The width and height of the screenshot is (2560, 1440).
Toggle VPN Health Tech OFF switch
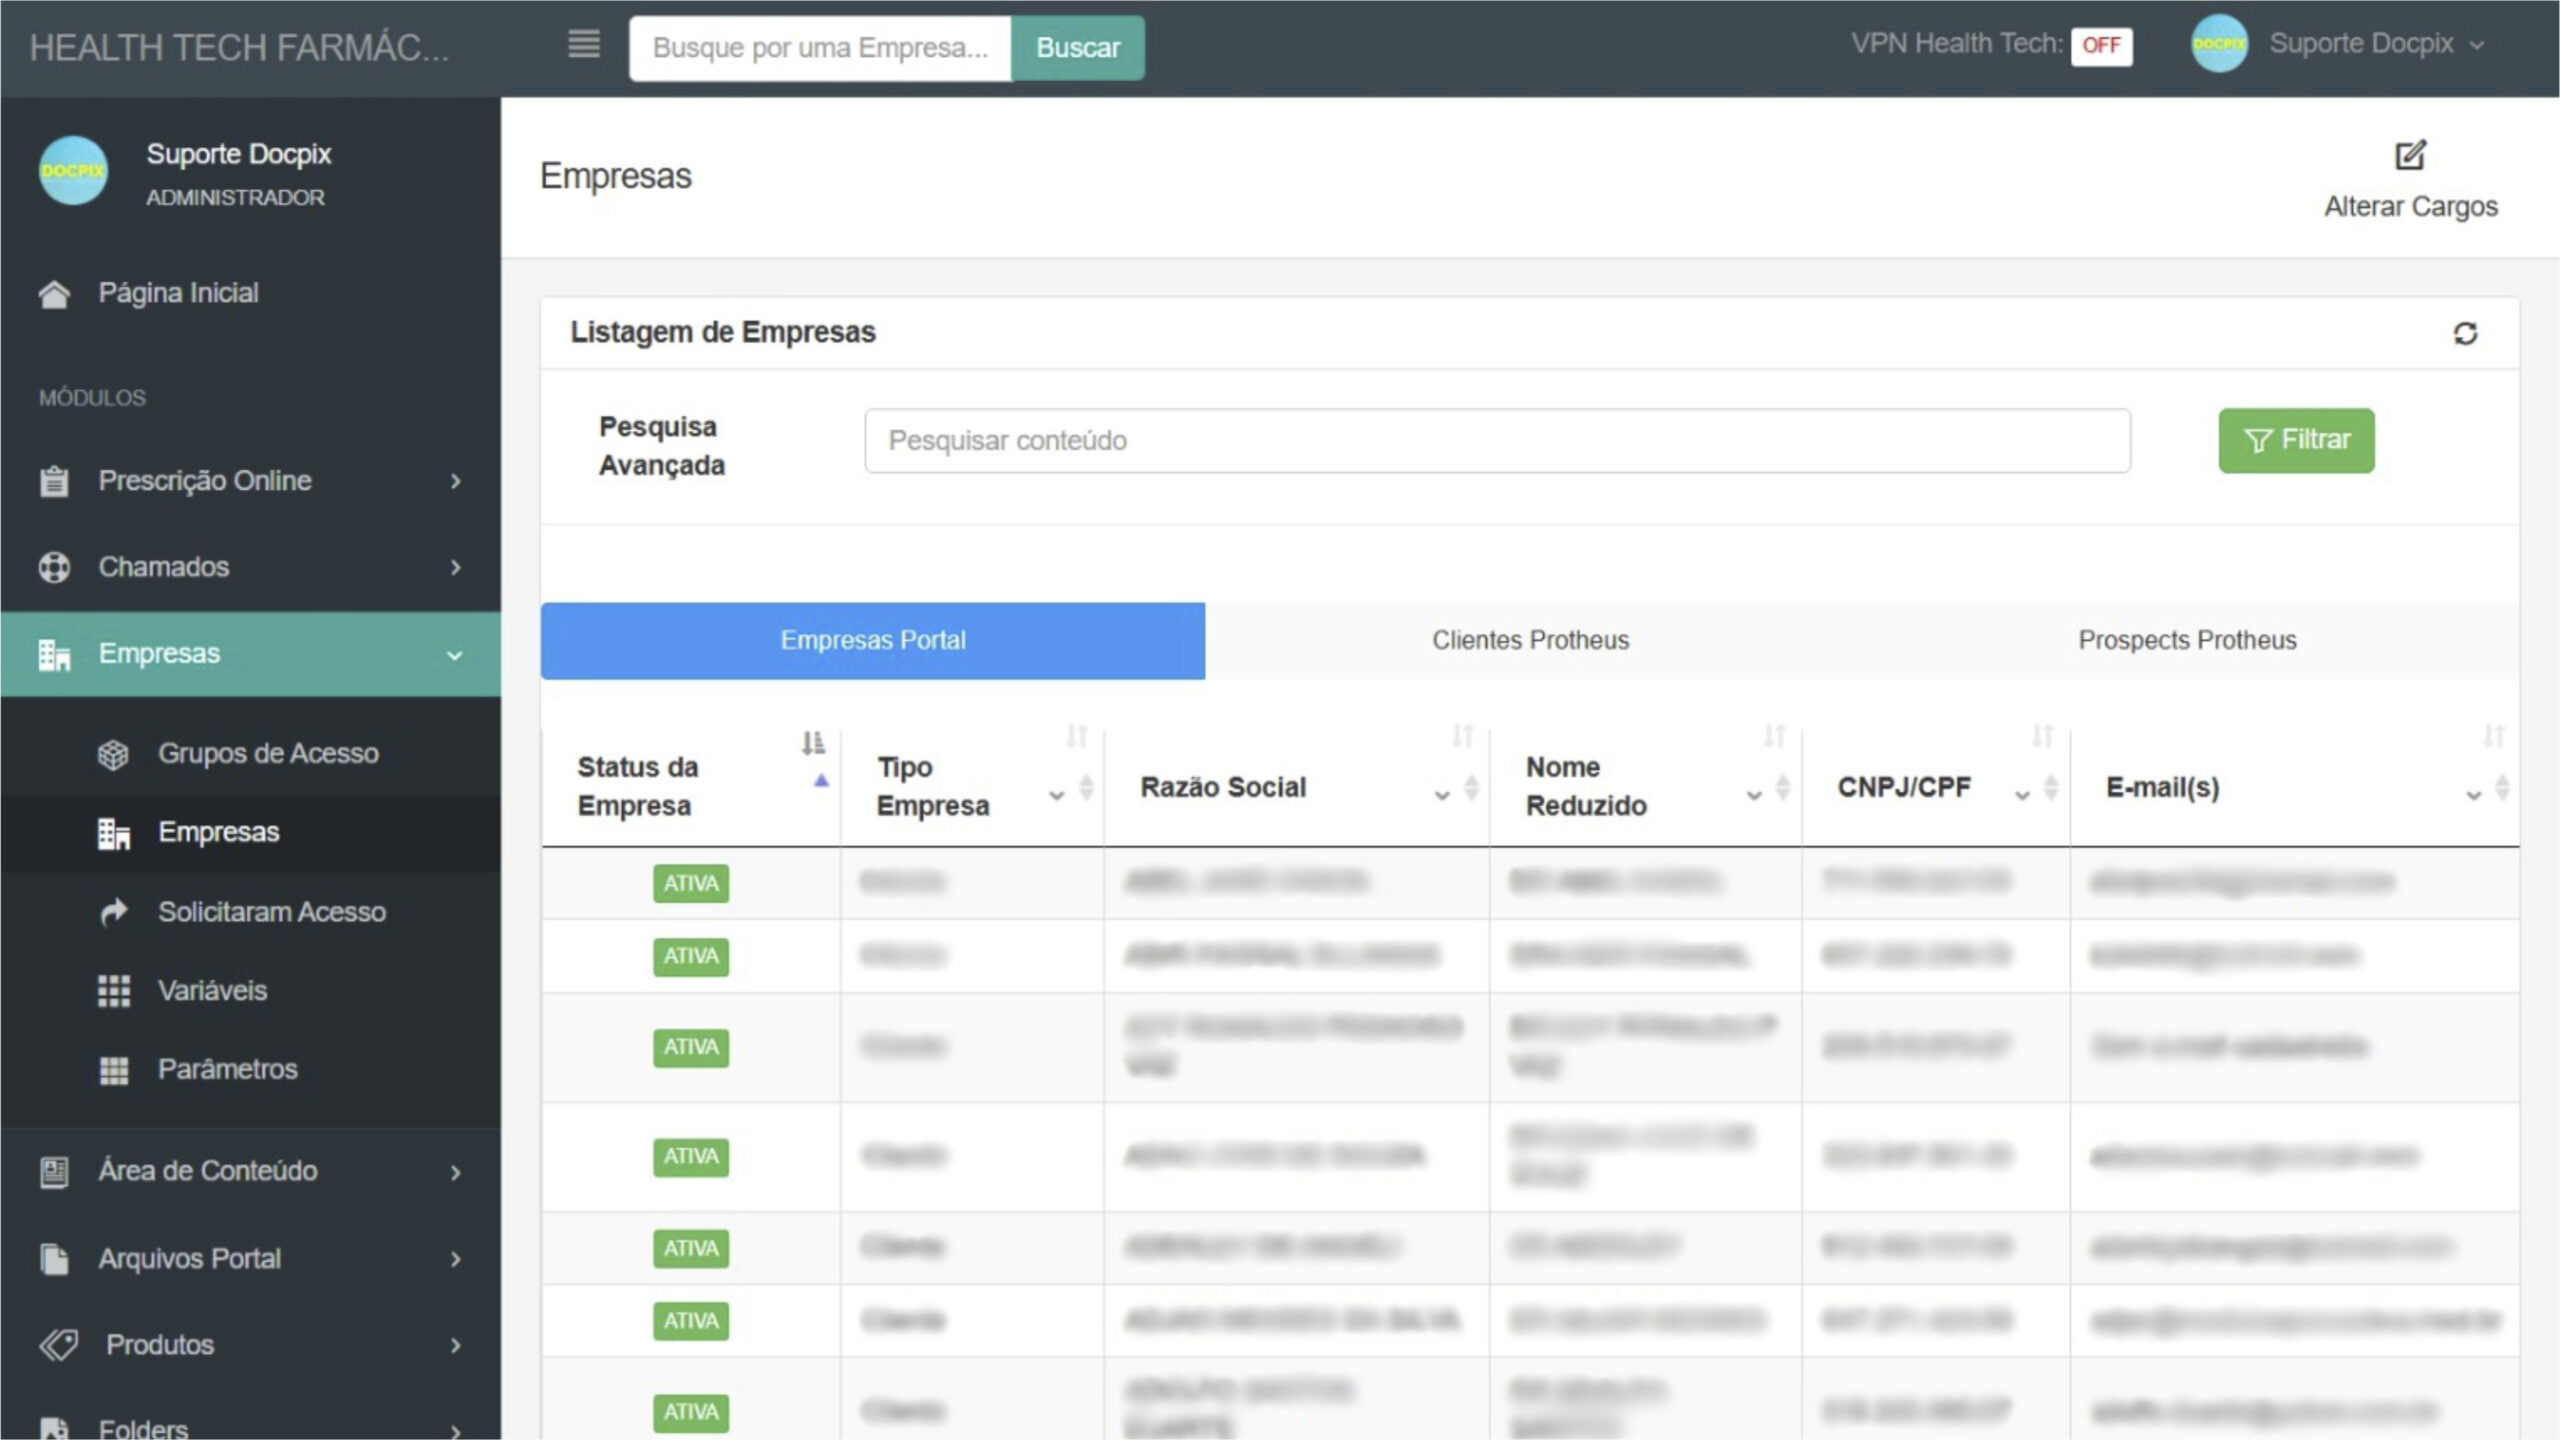(2101, 45)
